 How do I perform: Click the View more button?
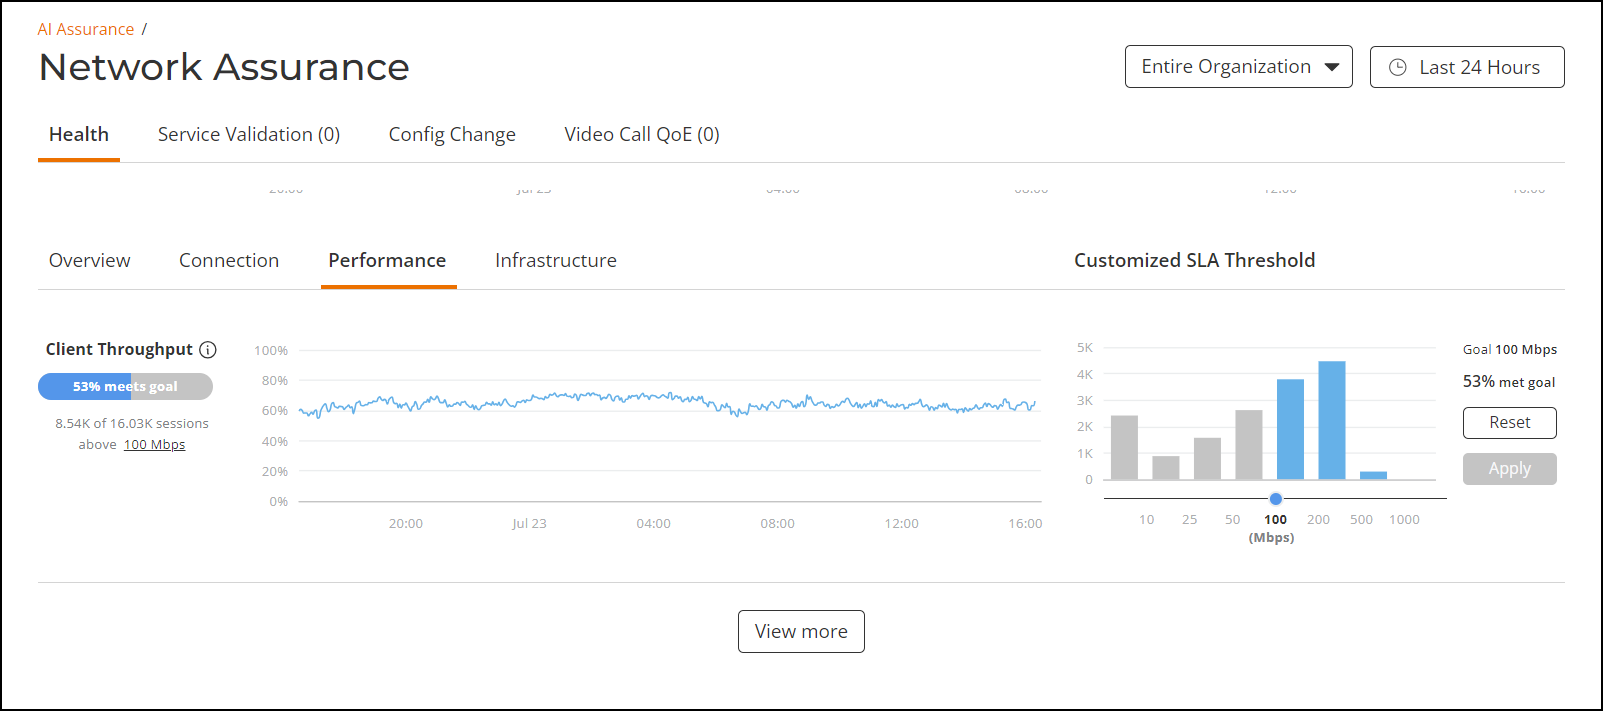pyautogui.click(x=801, y=632)
